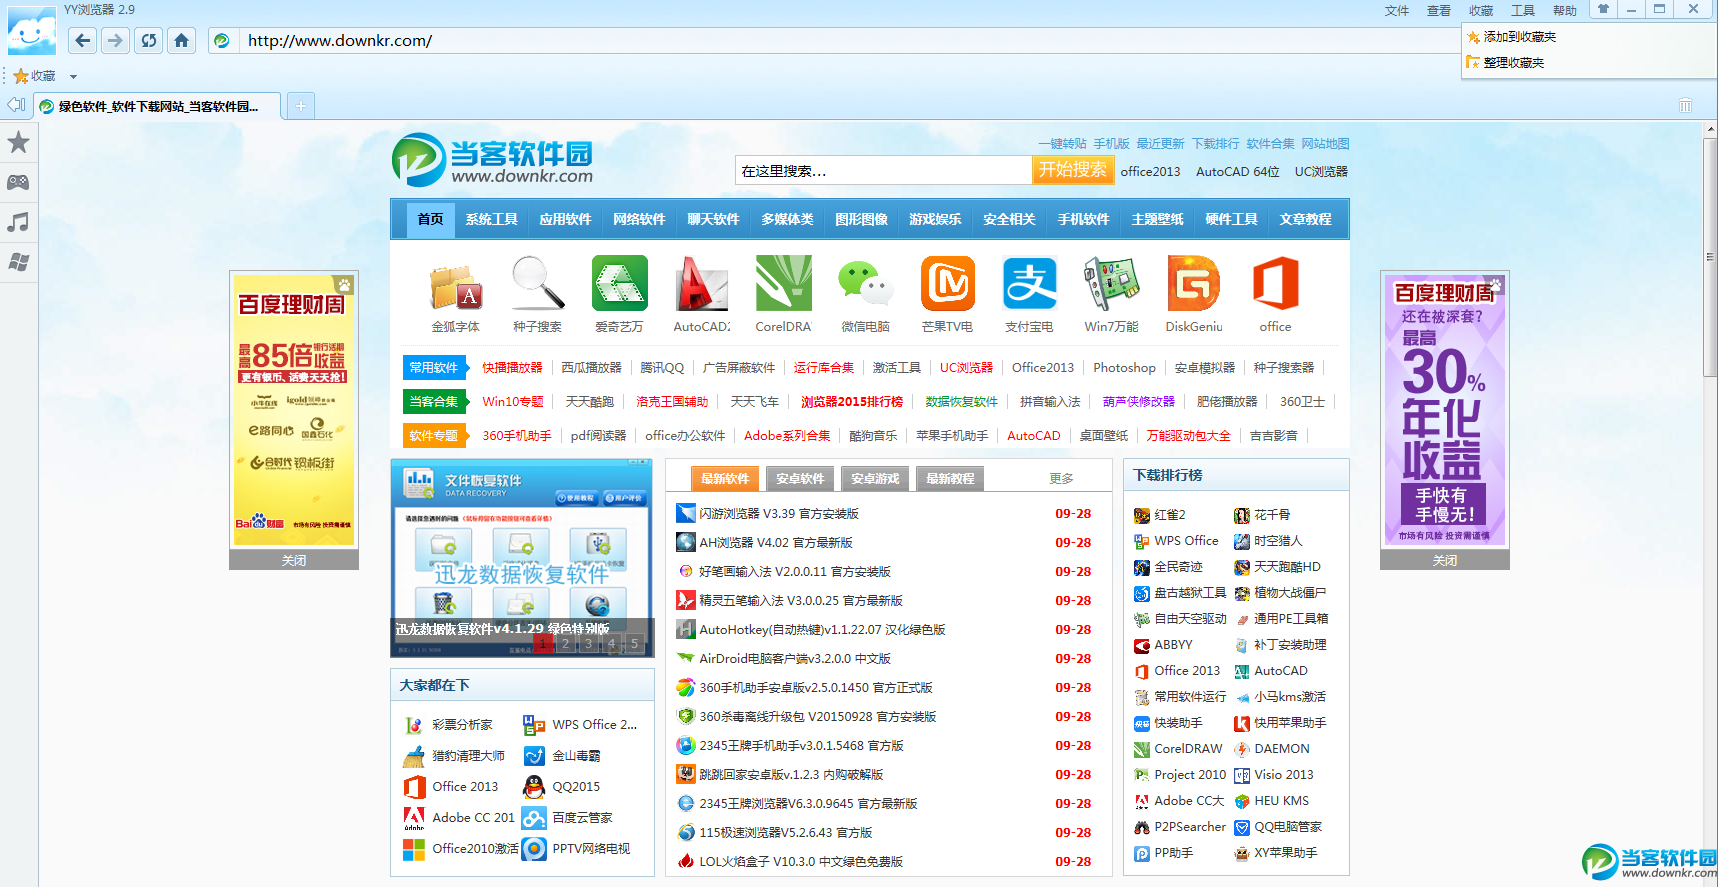
Task: Open the 网站地图 top link
Action: (1325, 143)
